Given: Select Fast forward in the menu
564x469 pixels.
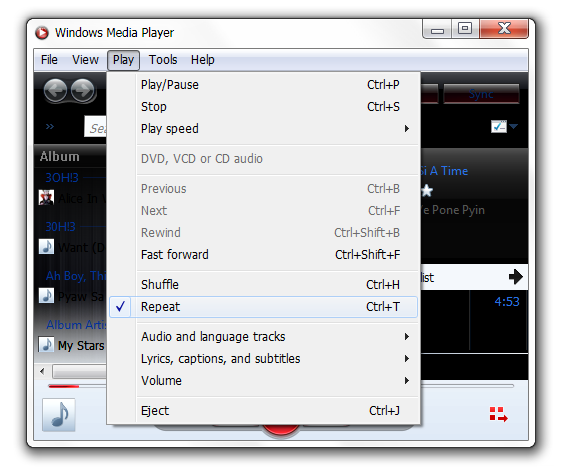Looking at the screenshot, I should point(264,255).
